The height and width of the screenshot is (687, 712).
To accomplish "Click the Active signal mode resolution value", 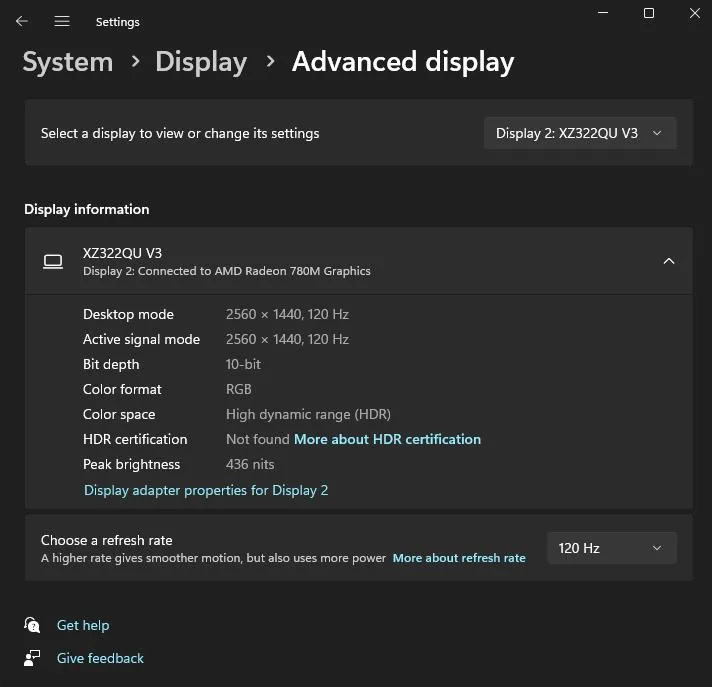I will point(287,339).
